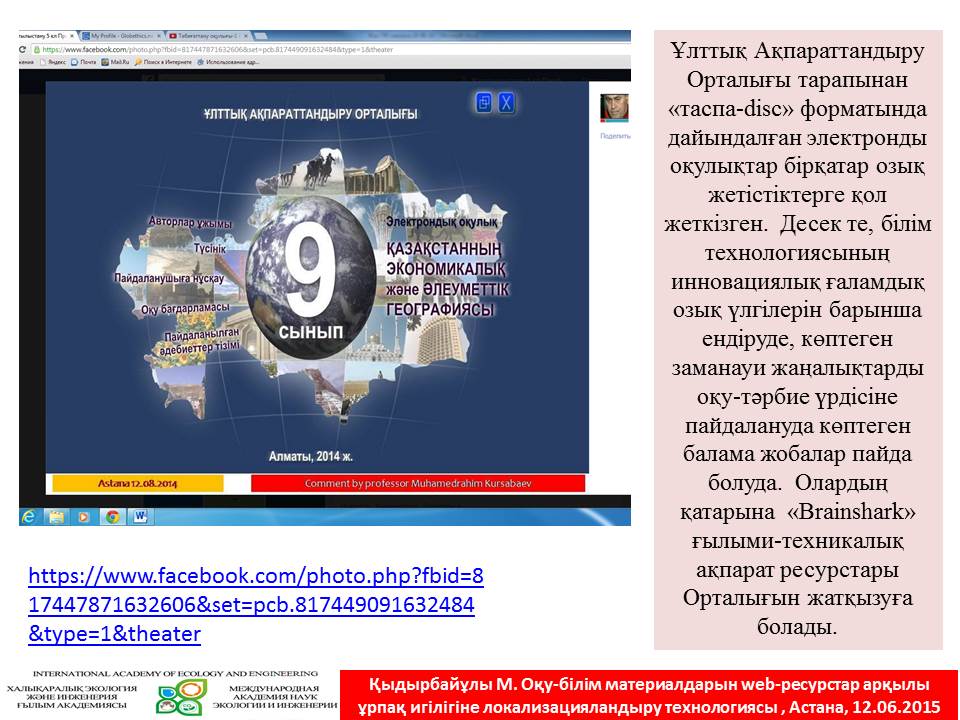Open the Яндекс bookmark
This screenshot has height=720, width=960.
[x=53, y=62]
